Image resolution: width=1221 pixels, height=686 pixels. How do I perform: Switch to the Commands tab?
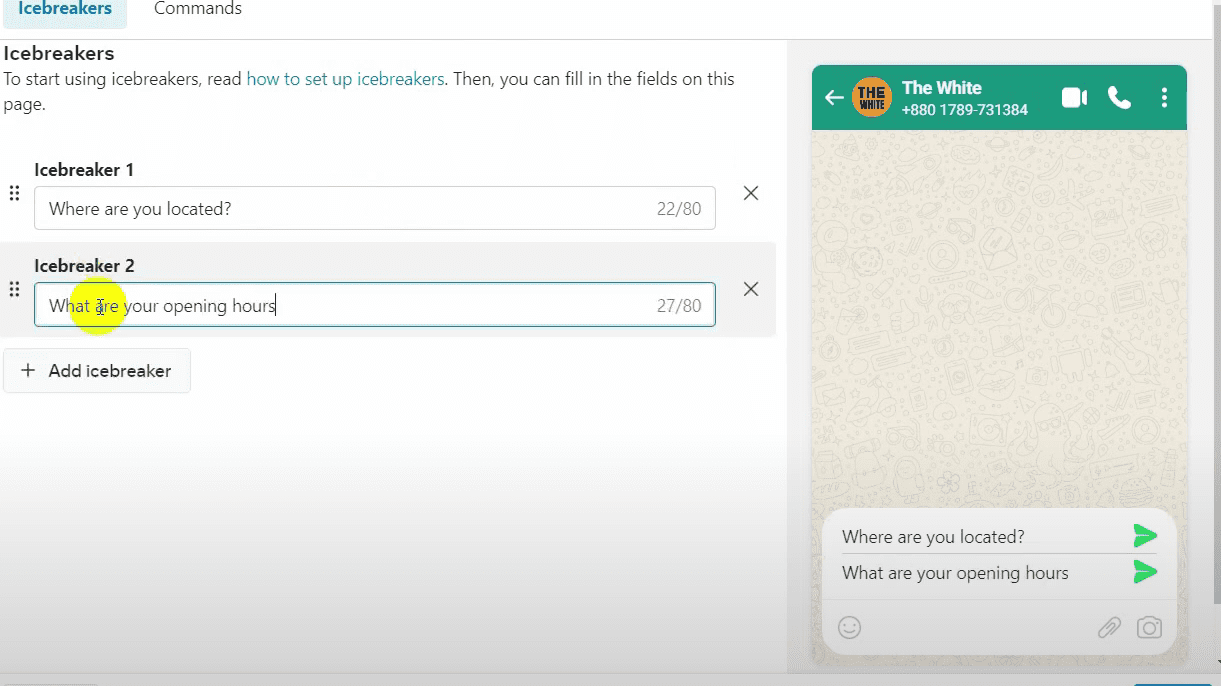click(197, 10)
